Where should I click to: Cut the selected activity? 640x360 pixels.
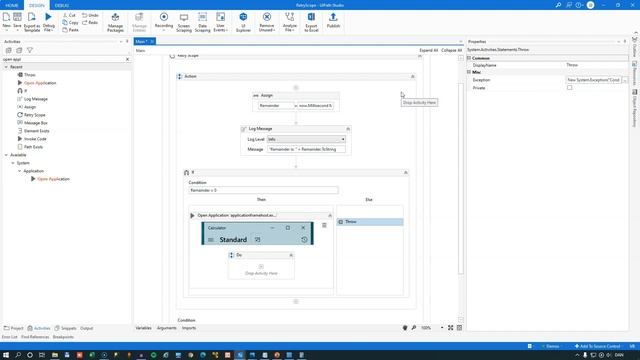pyautogui.click(x=69, y=15)
